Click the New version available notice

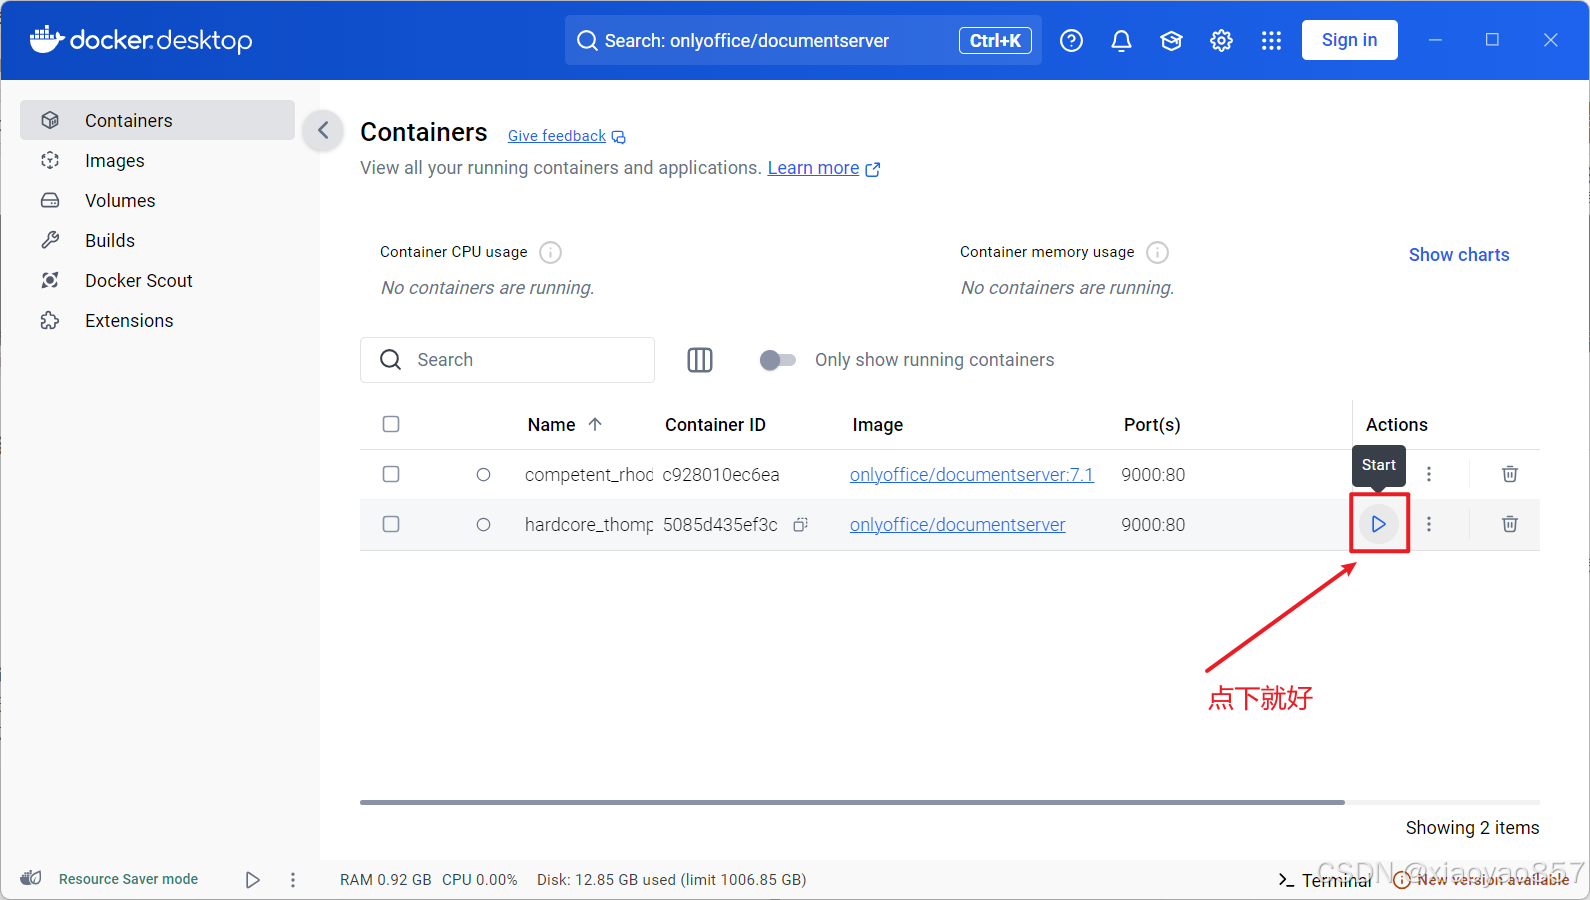pyautogui.click(x=1481, y=880)
